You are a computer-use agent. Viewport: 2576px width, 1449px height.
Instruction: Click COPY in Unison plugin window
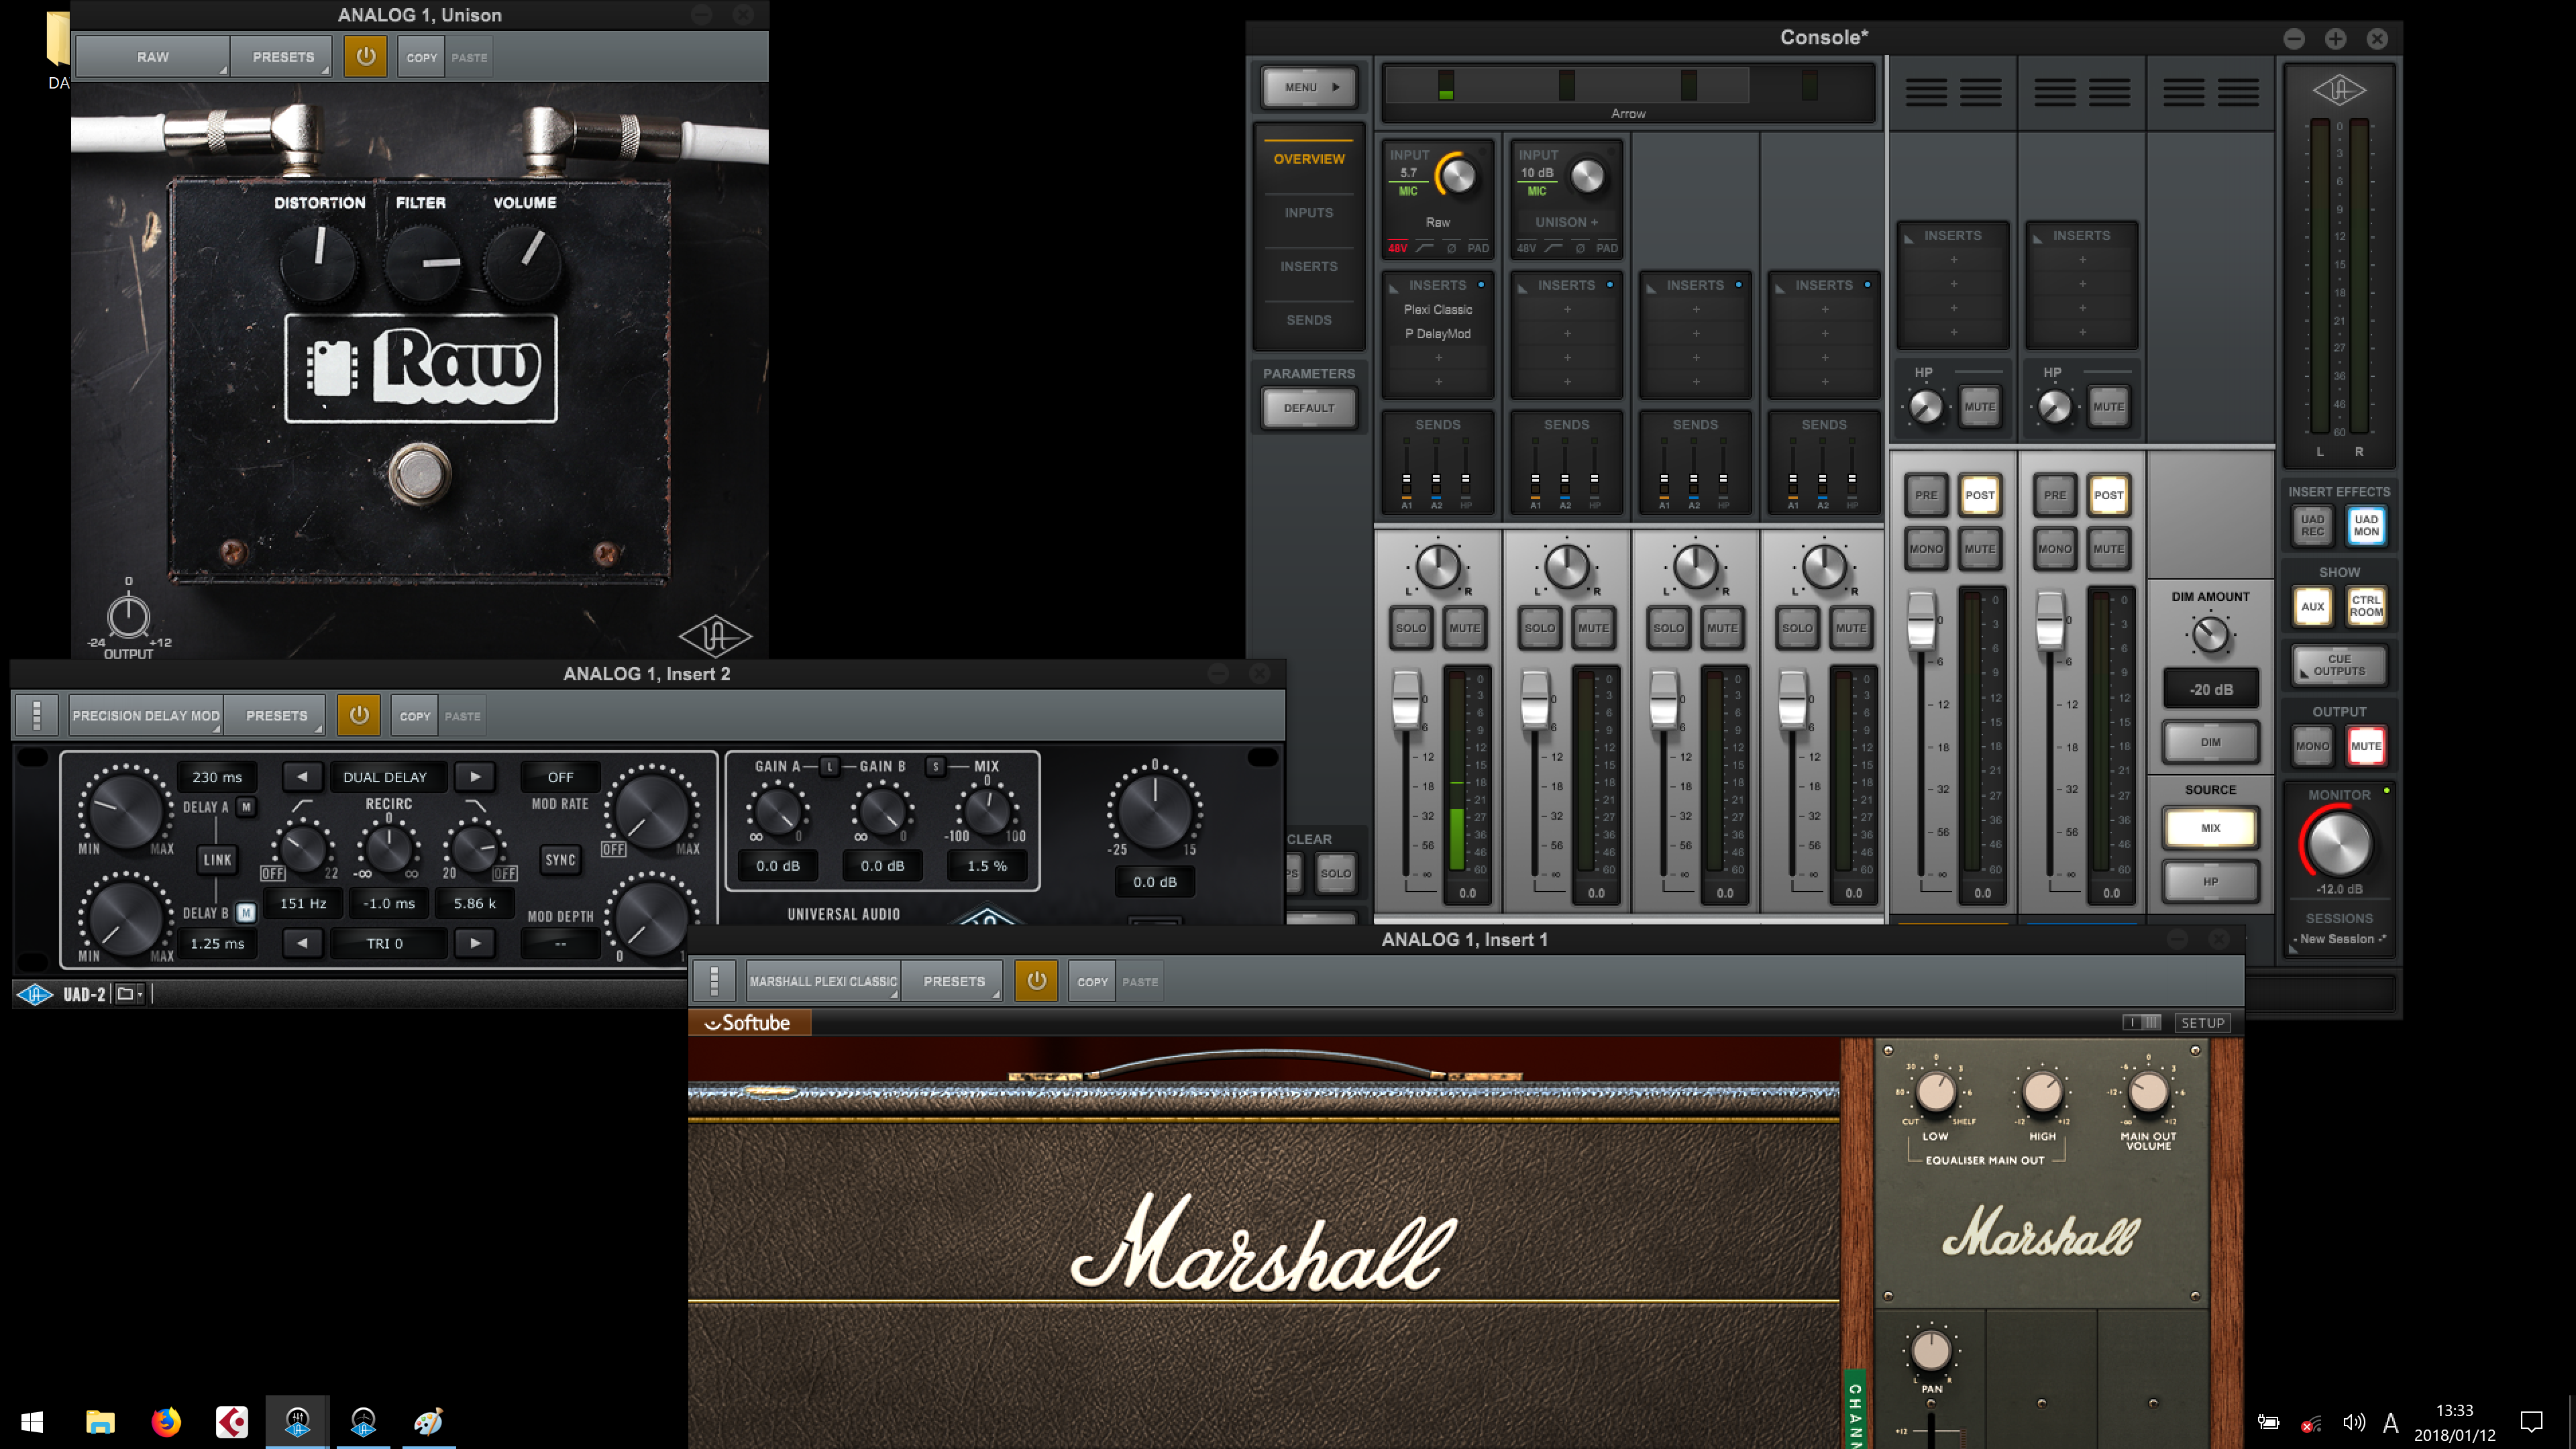coord(421,57)
